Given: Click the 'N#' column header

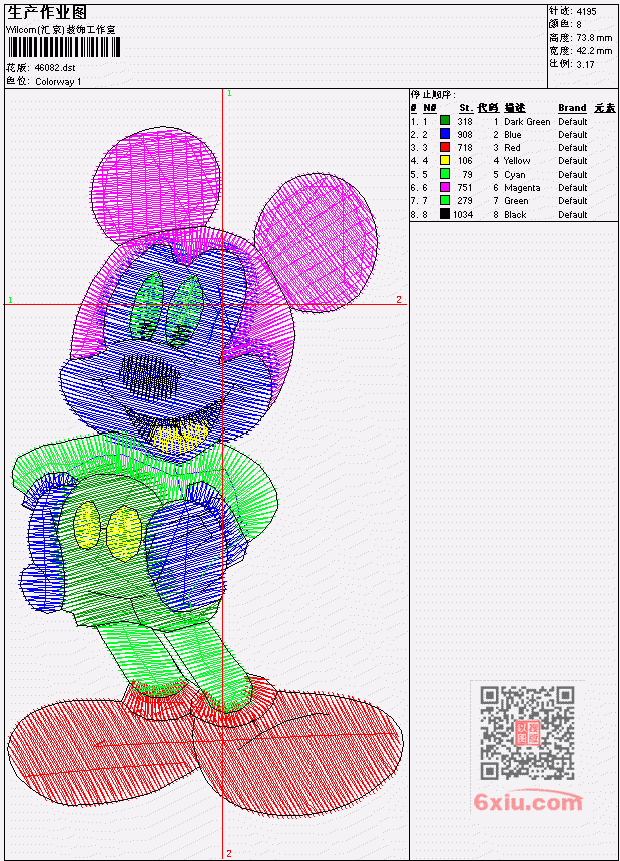Looking at the screenshot, I should [x=429, y=108].
